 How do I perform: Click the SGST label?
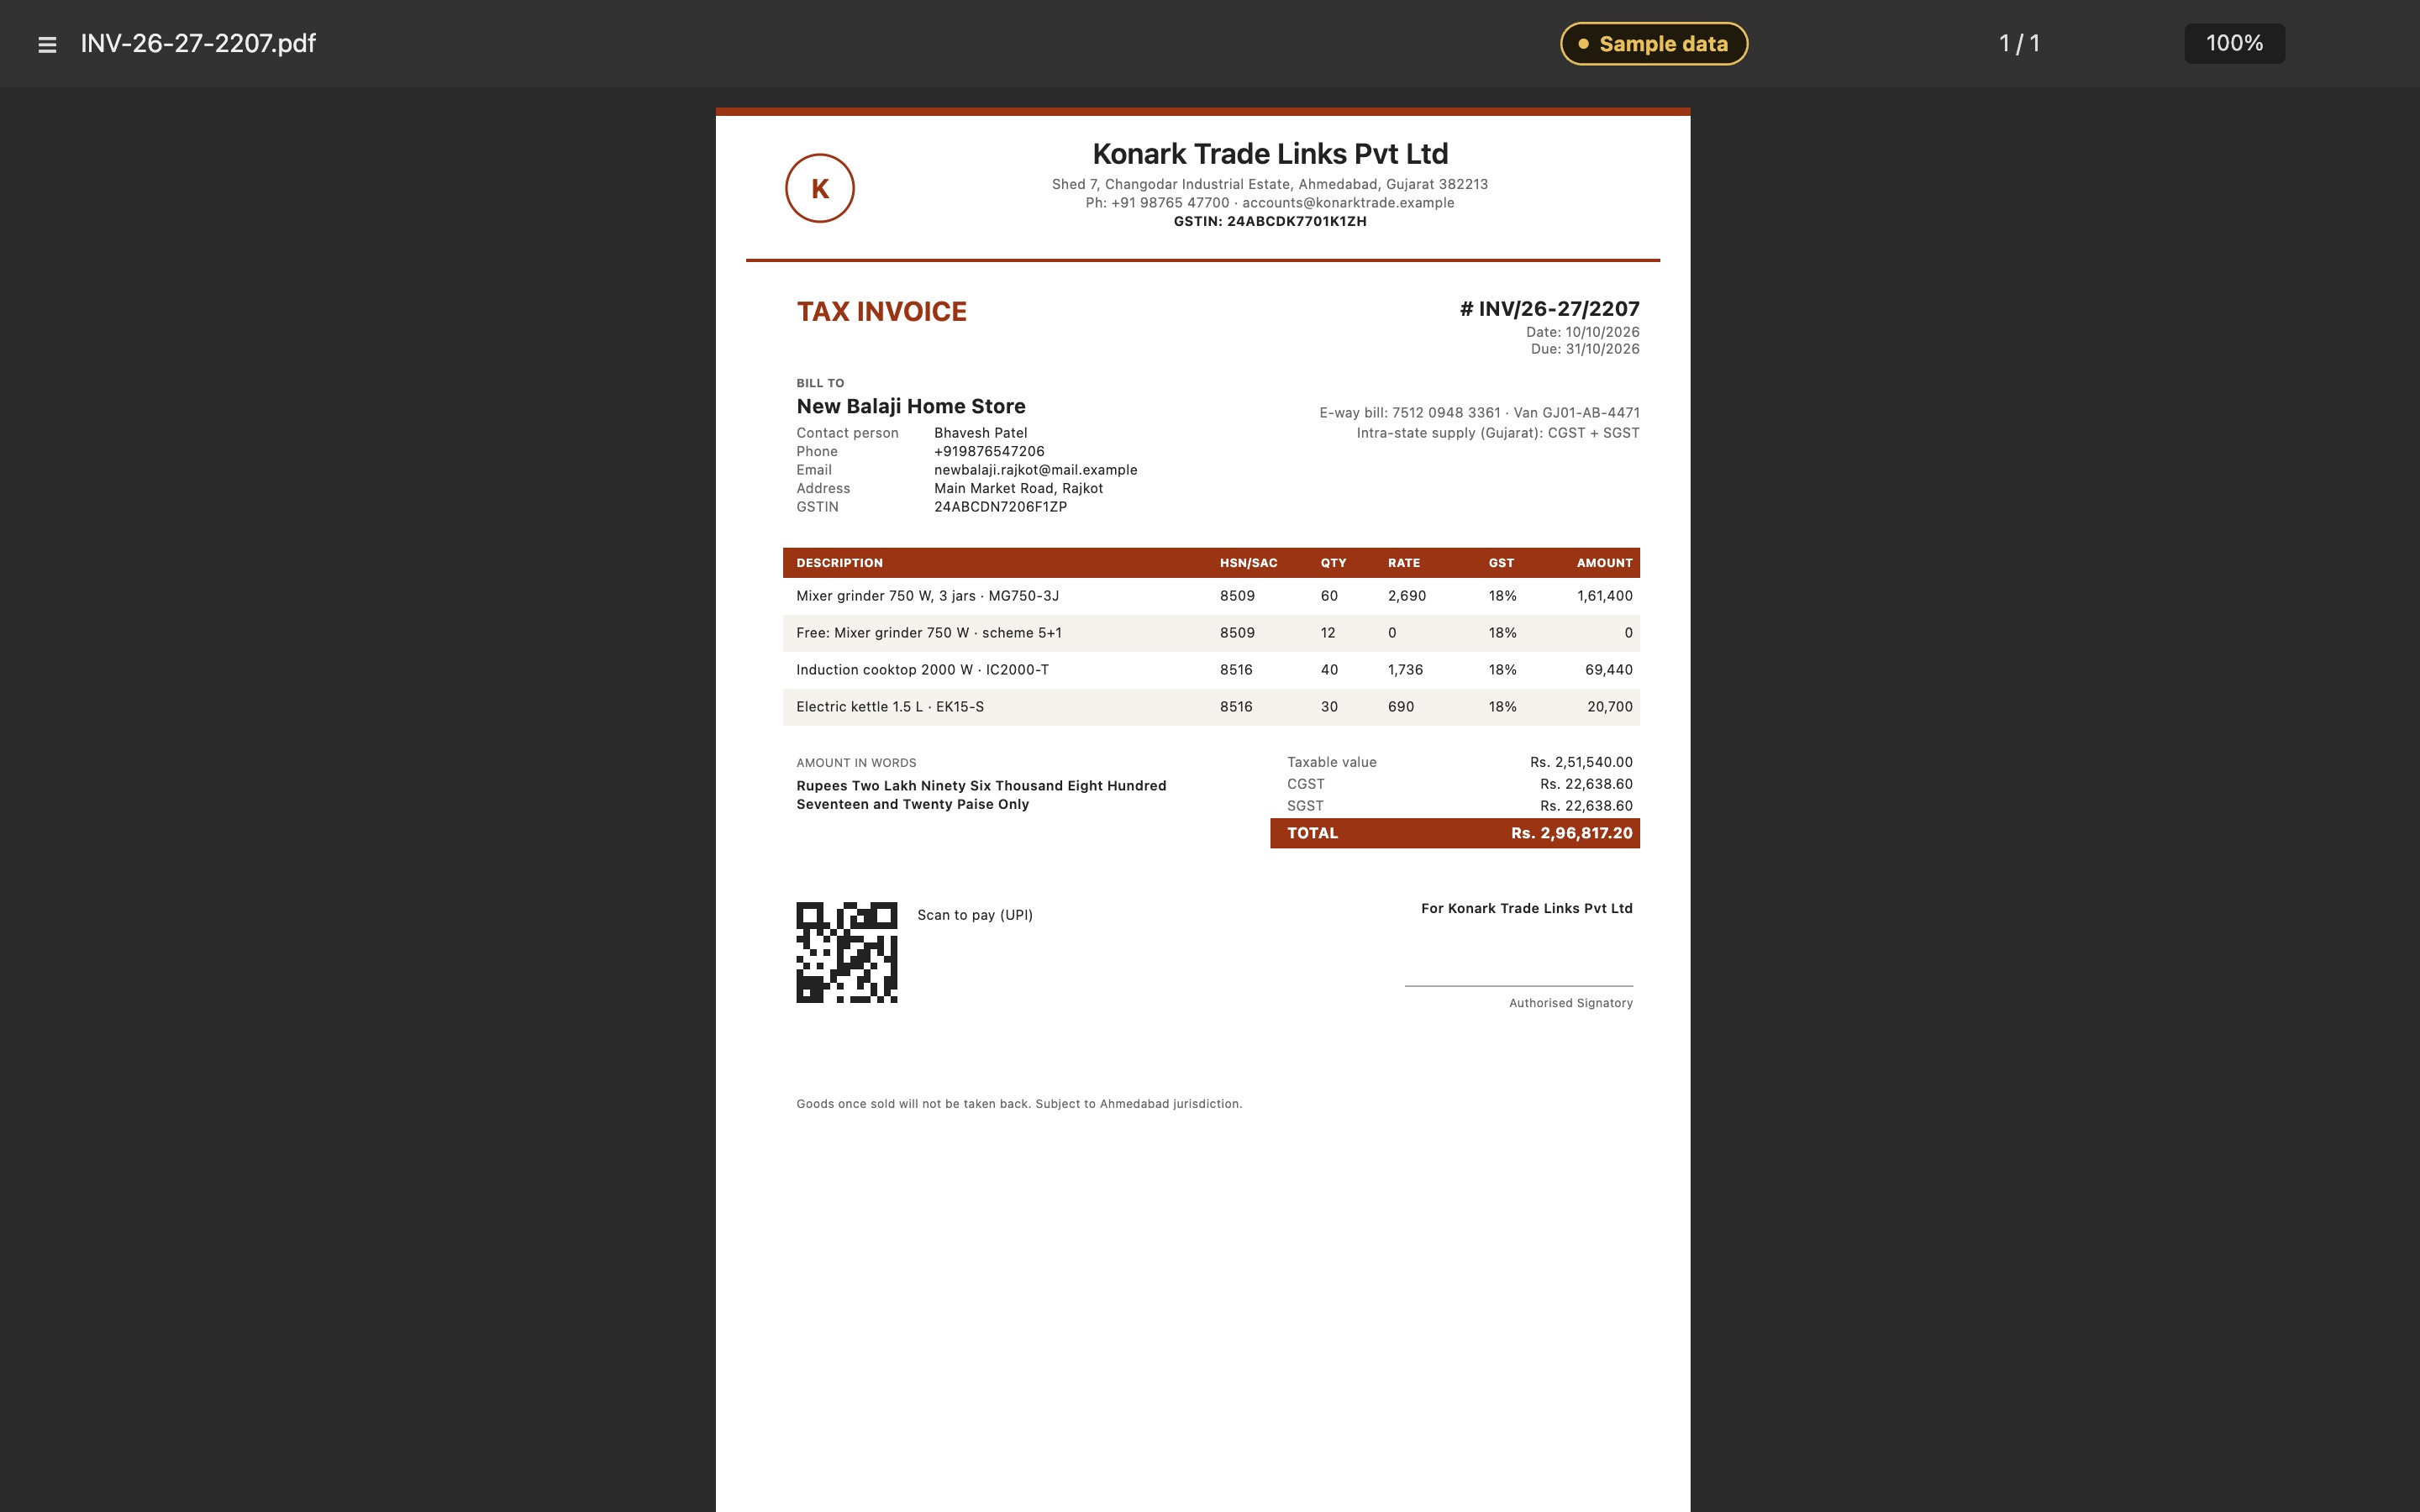pyautogui.click(x=1305, y=806)
